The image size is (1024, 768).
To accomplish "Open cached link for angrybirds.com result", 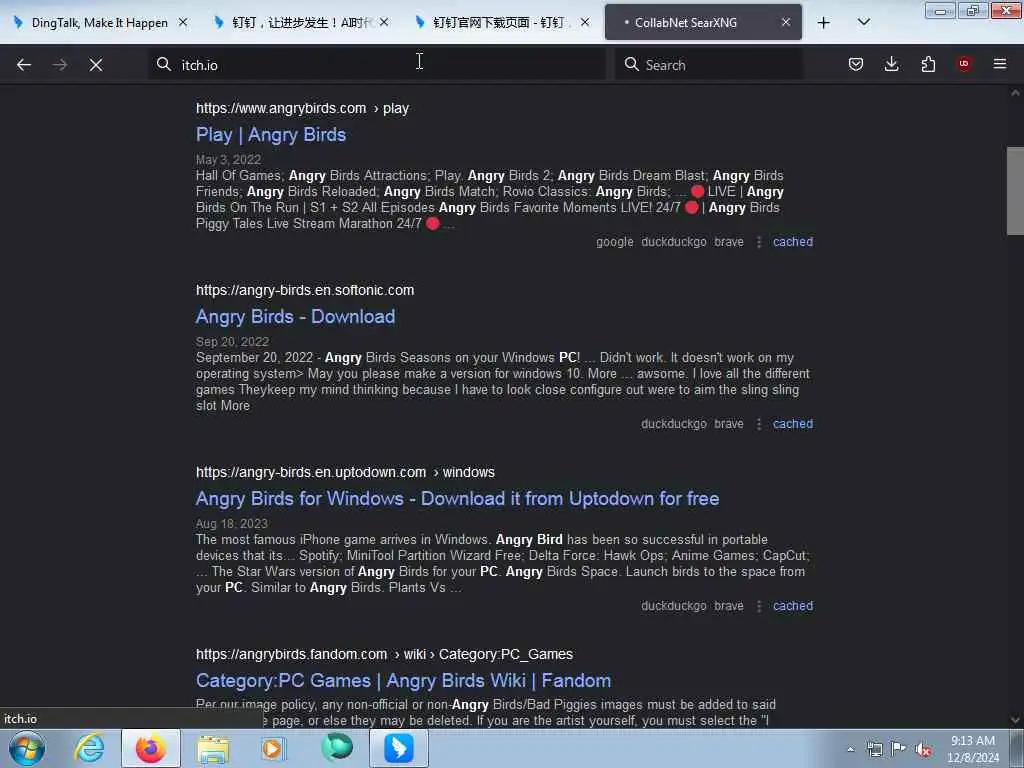I will 793,242.
